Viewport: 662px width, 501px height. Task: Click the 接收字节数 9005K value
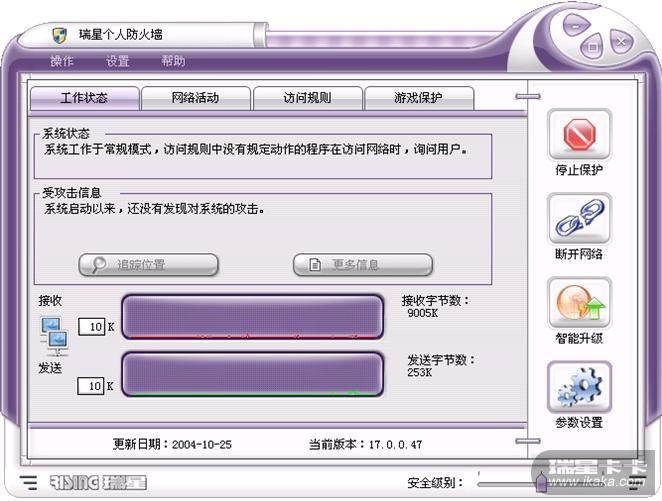[x=423, y=313]
